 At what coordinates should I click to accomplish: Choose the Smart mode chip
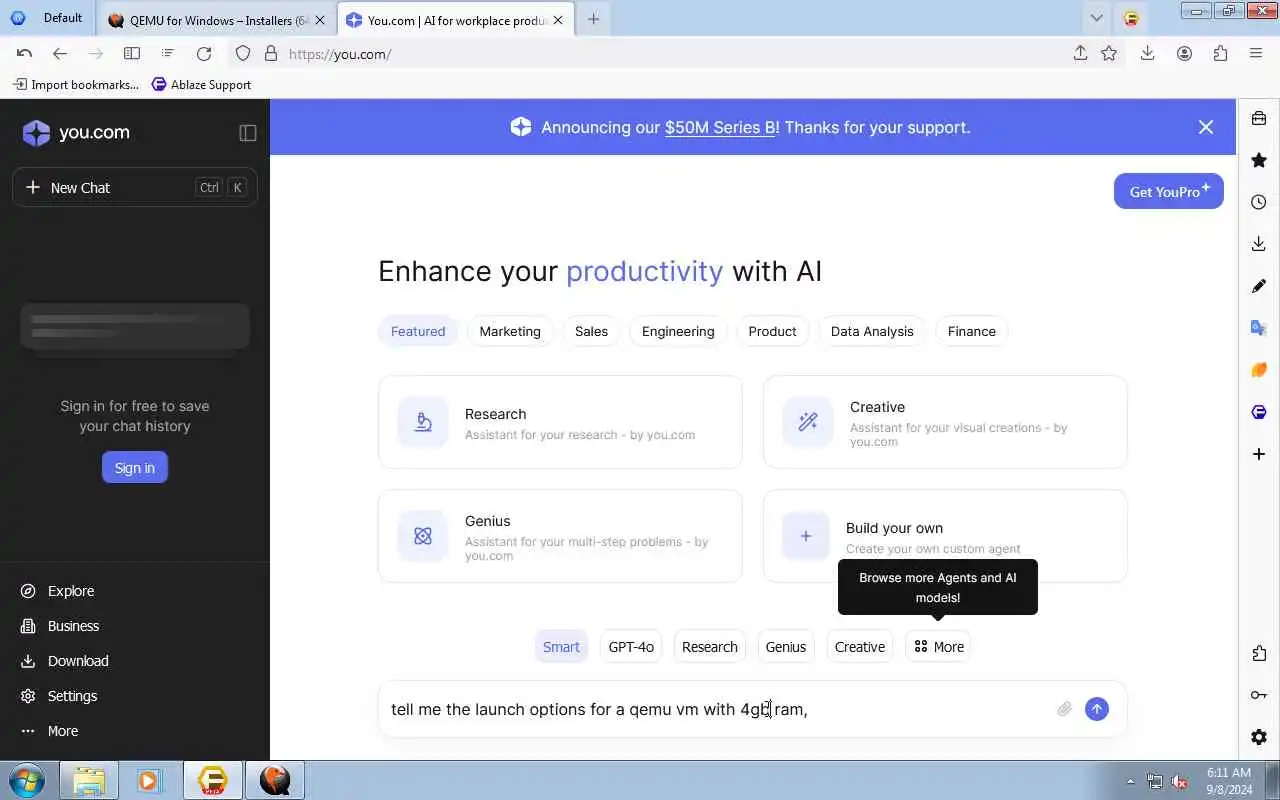coord(561,647)
